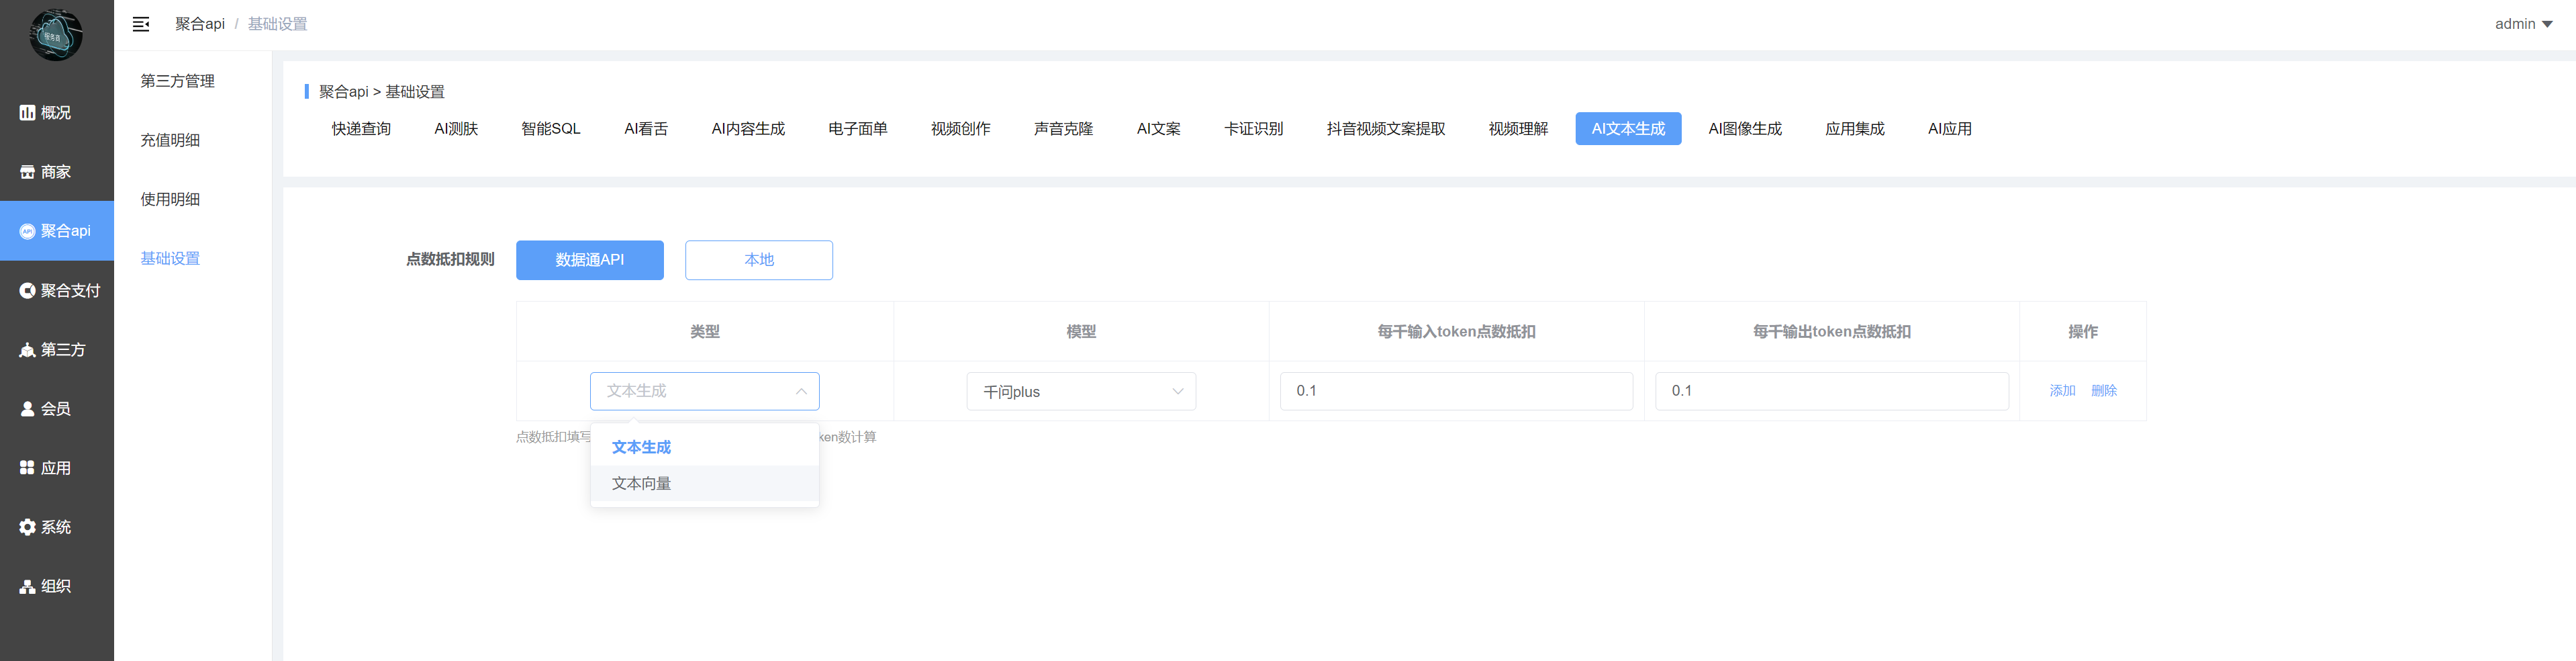Click the 删除 delete row link
The image size is (2576, 661).
2103,391
